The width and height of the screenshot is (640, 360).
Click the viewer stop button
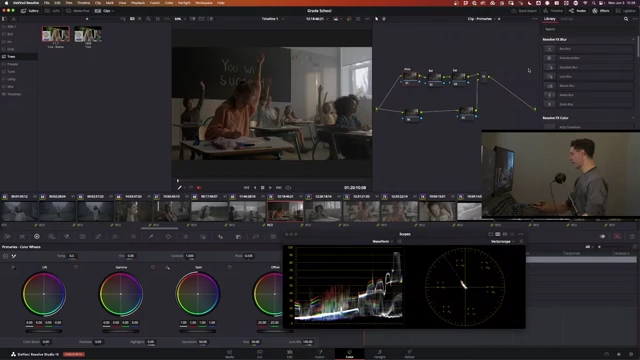(x=262, y=188)
